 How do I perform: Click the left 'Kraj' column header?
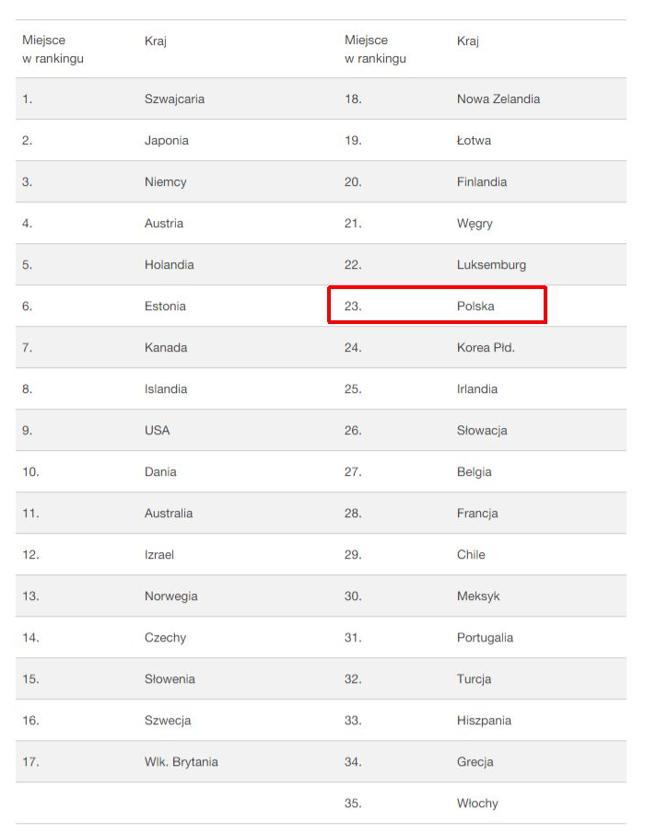(155, 41)
